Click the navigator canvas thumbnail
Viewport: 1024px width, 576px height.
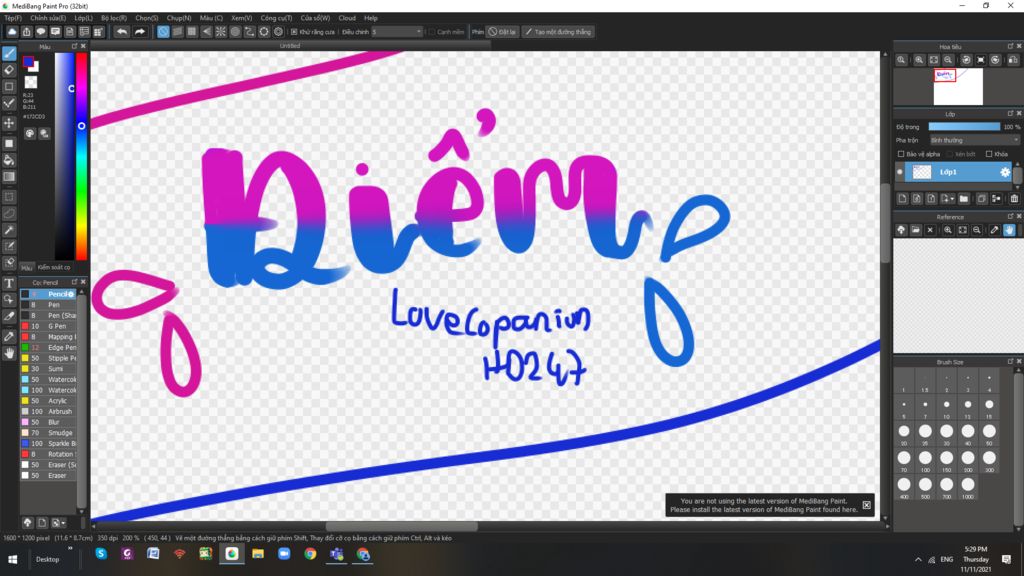958,86
